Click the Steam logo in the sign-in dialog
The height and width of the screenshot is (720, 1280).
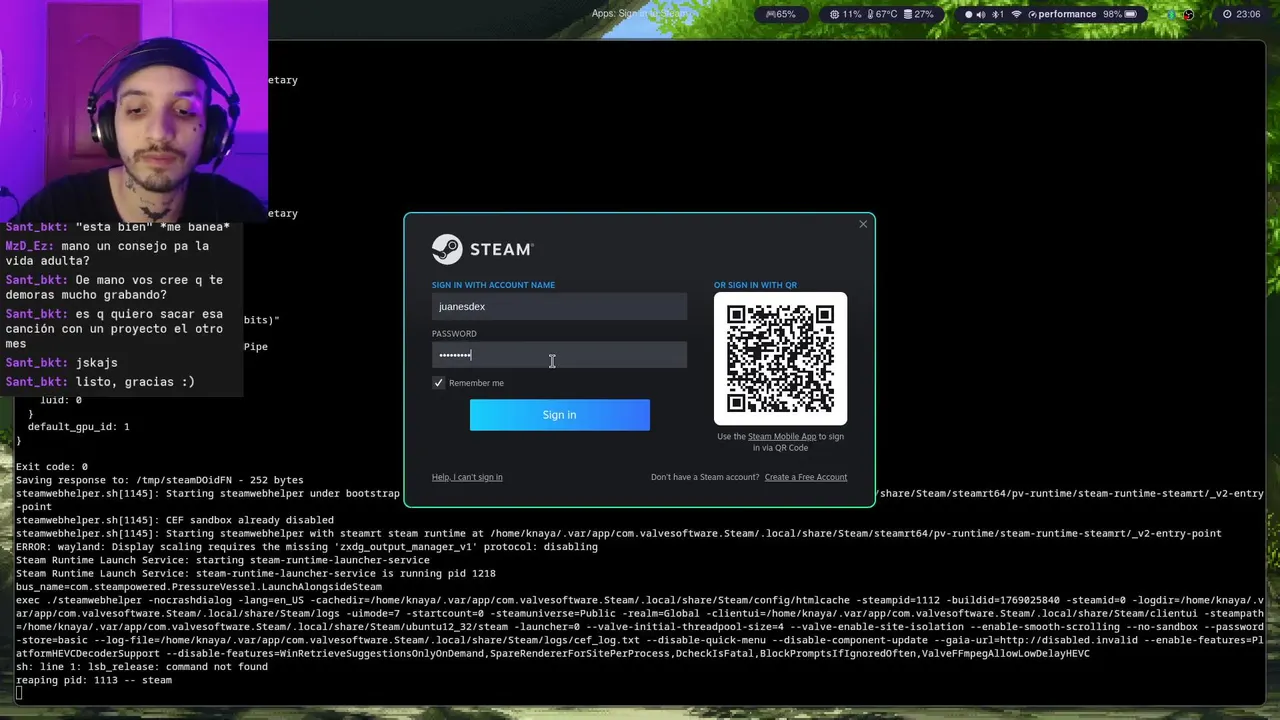pos(483,249)
